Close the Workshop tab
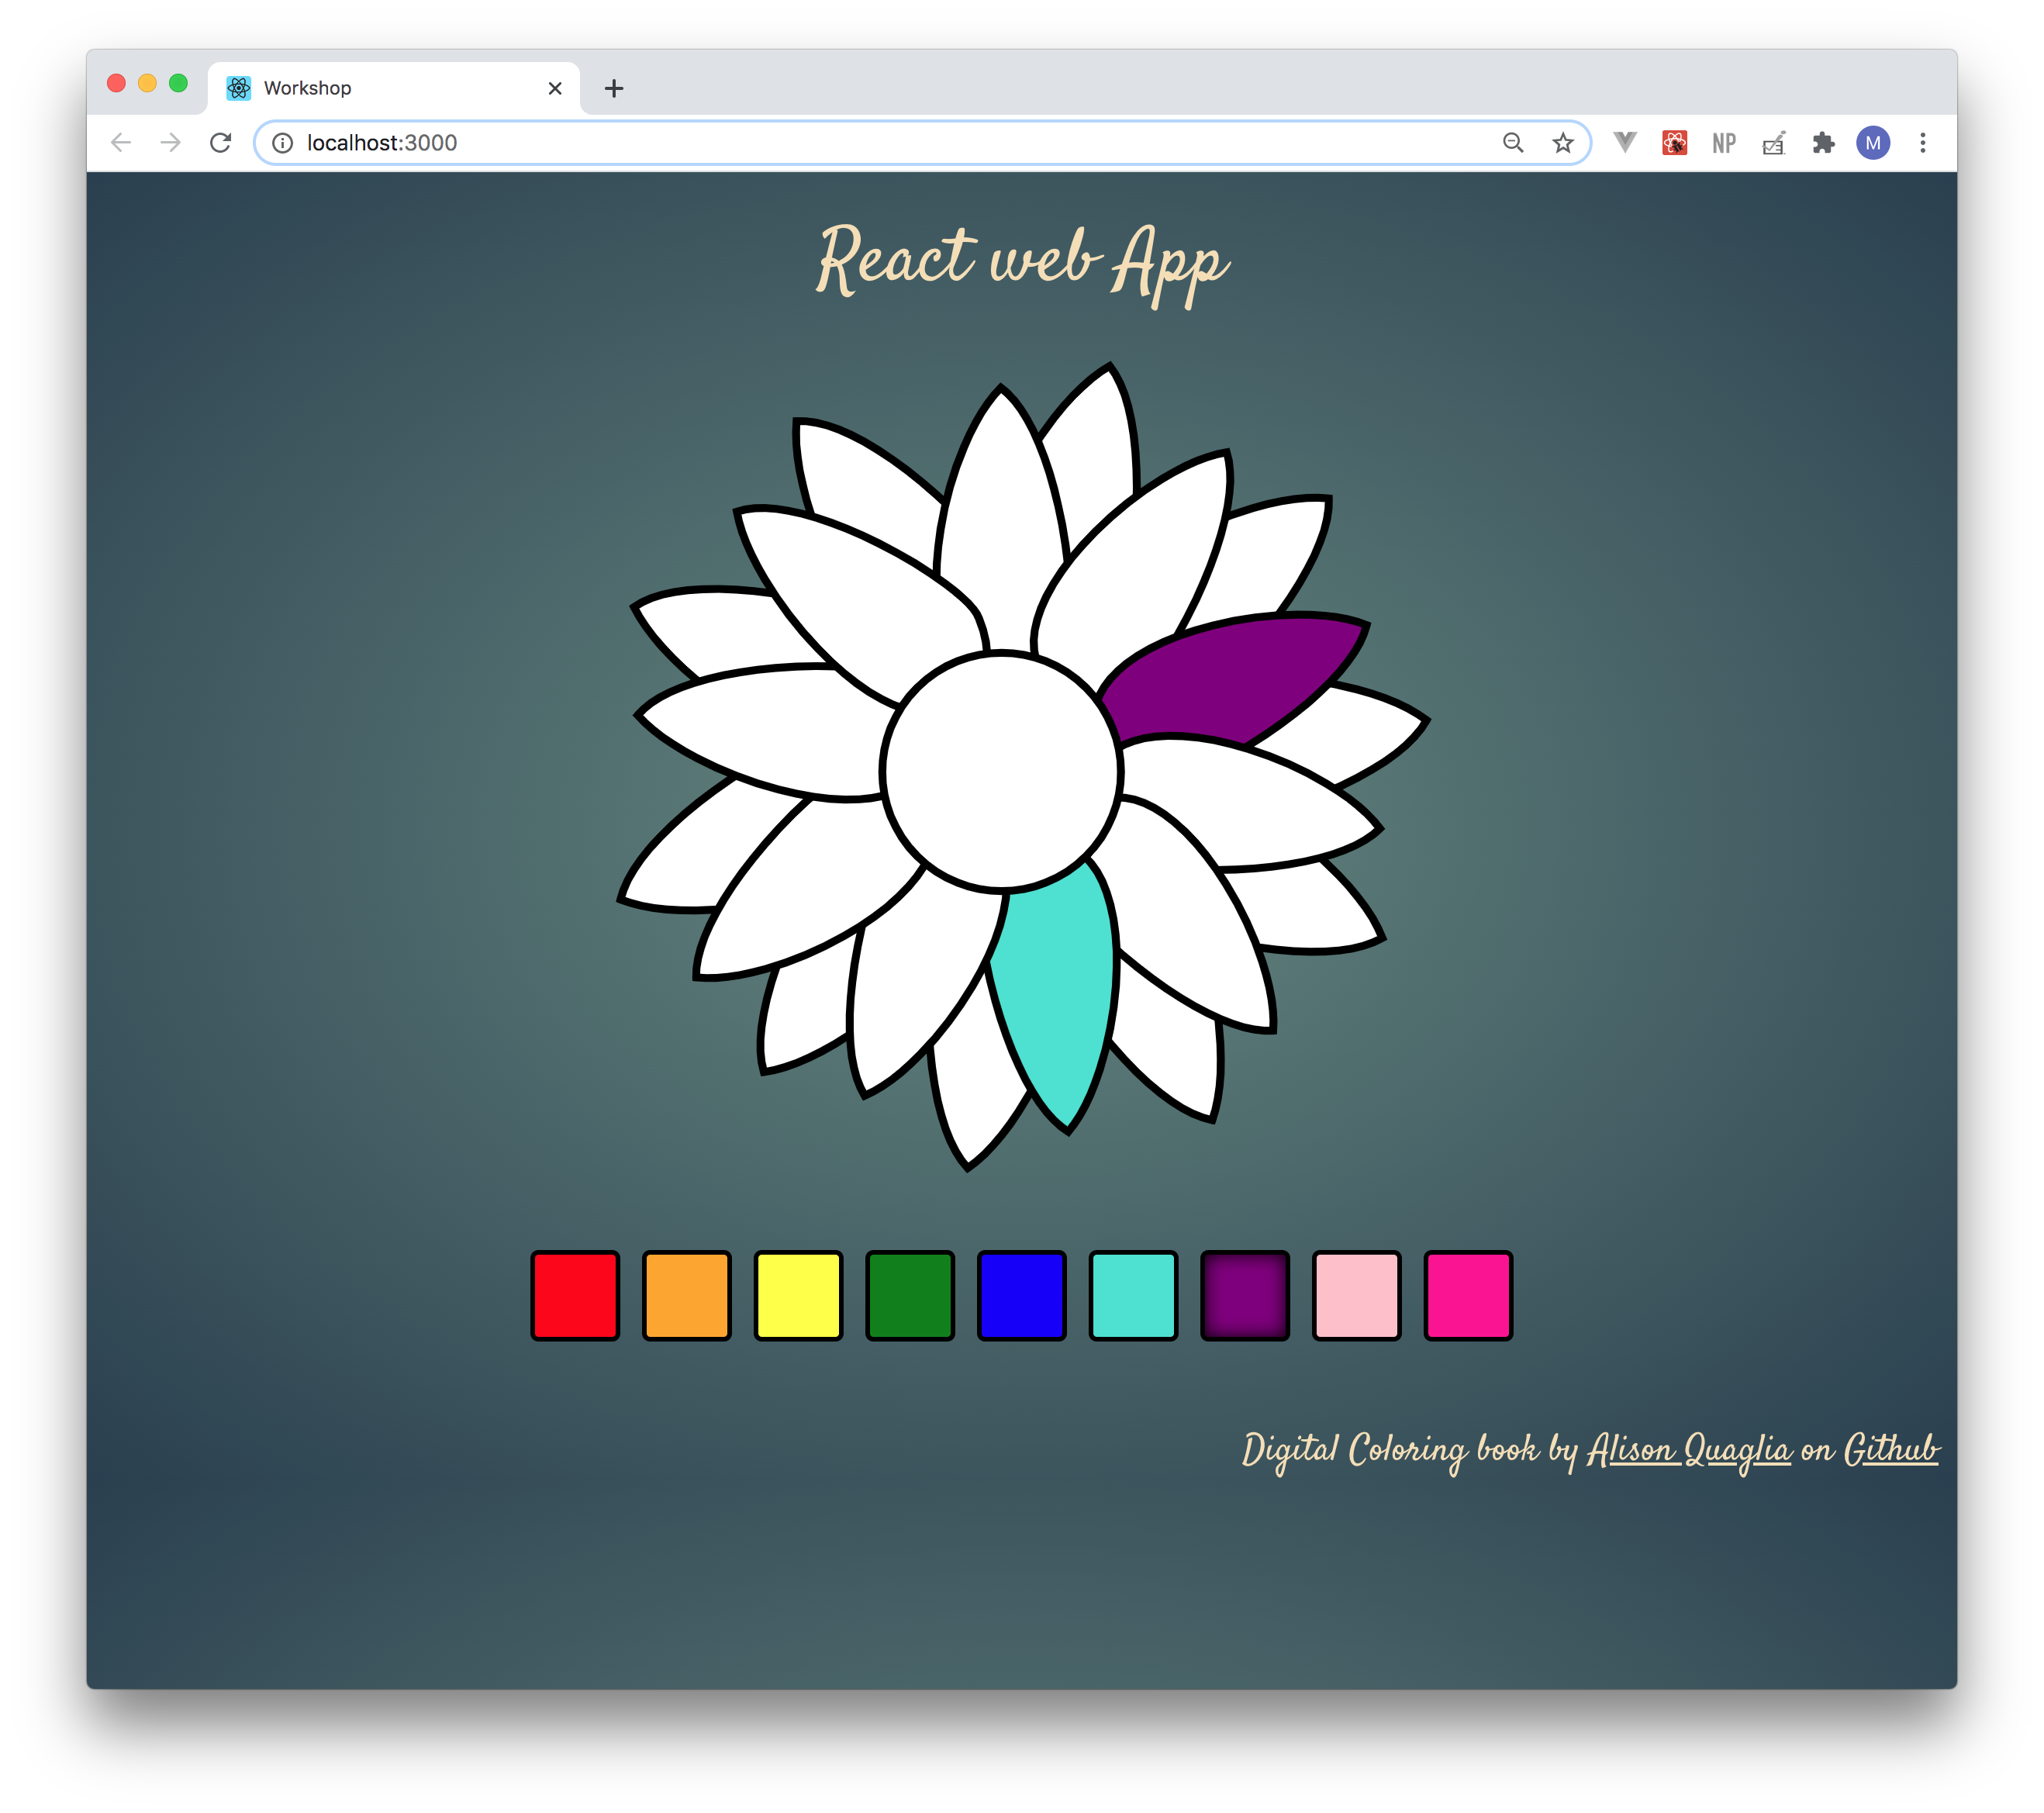 (x=555, y=88)
